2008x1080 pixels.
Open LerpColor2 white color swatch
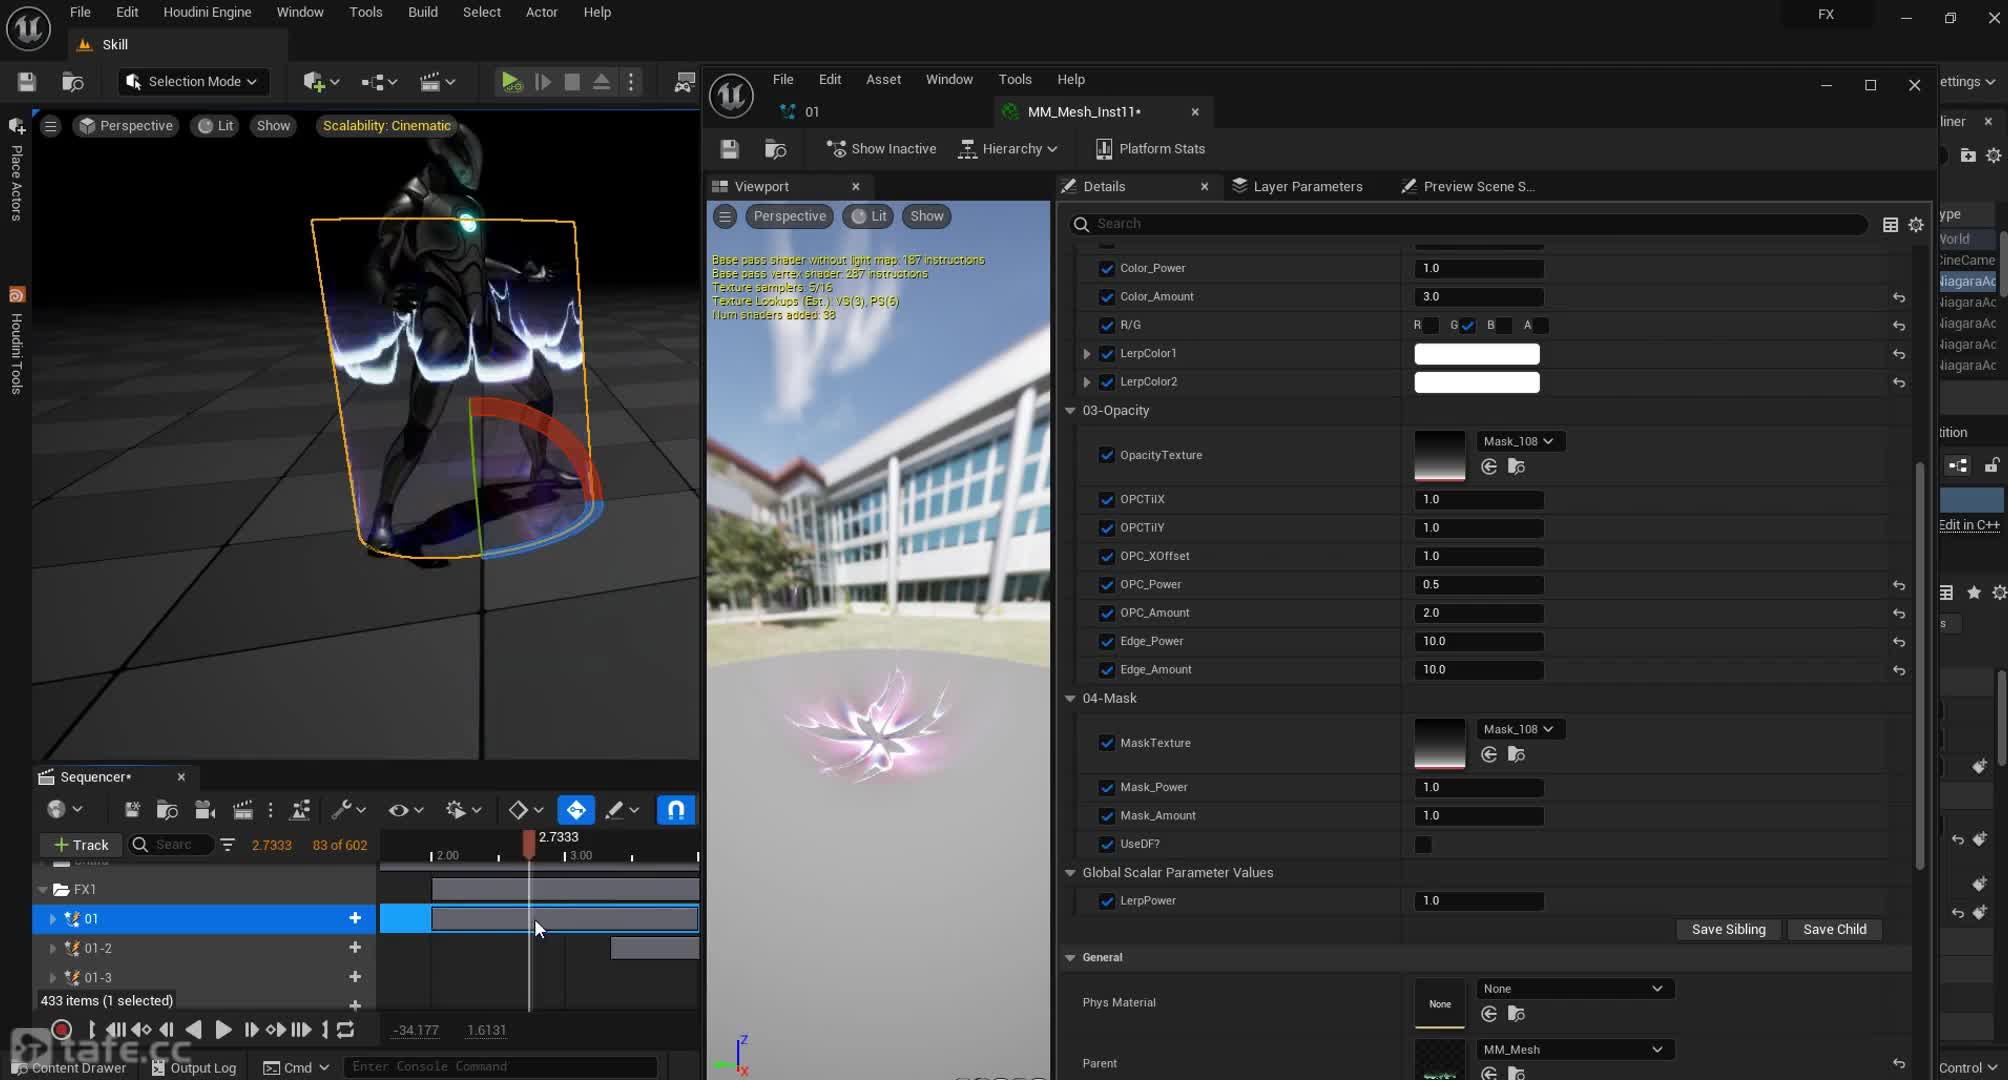coord(1477,382)
